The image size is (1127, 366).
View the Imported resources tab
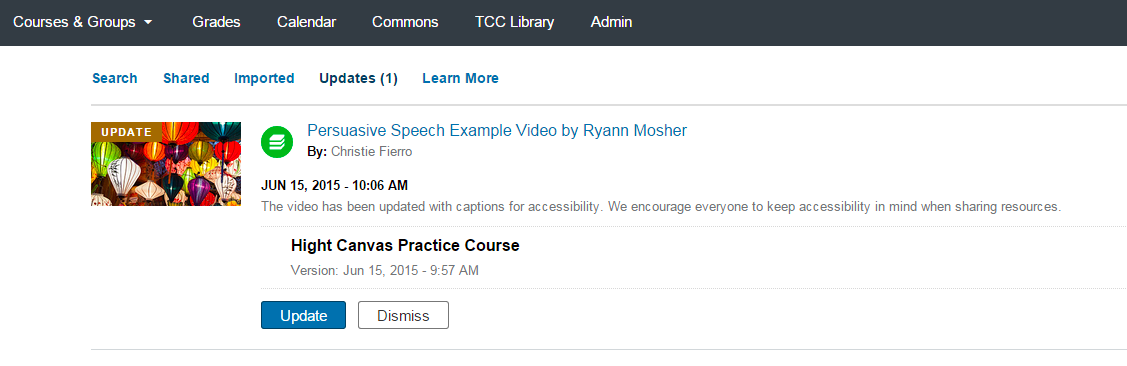point(264,78)
